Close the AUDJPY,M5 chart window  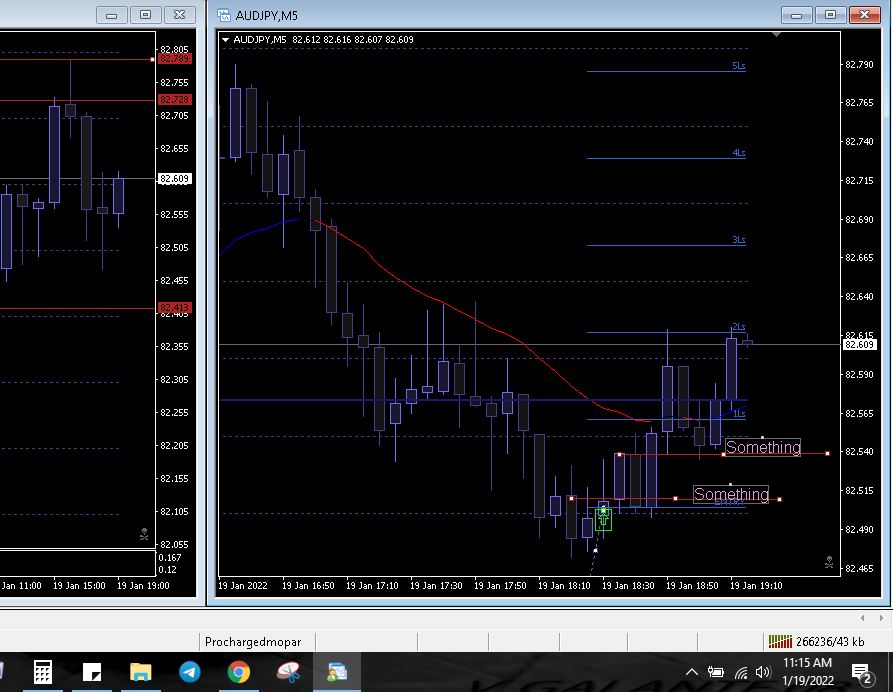coord(865,15)
